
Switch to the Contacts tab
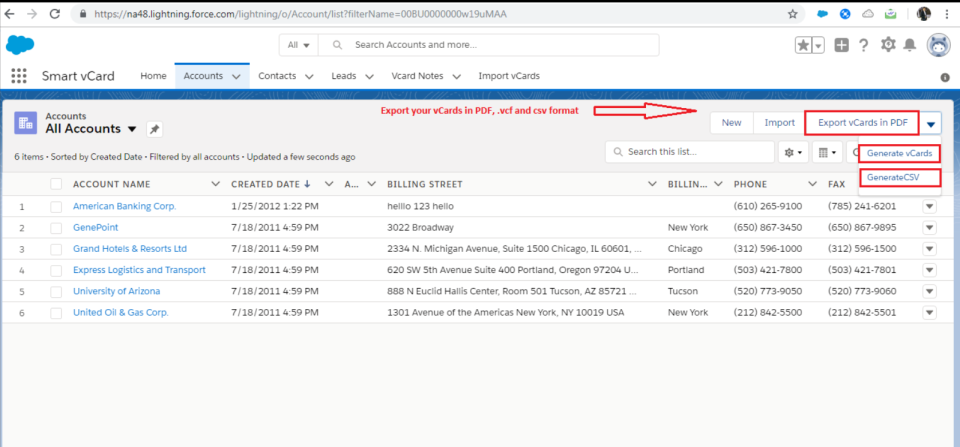277,76
